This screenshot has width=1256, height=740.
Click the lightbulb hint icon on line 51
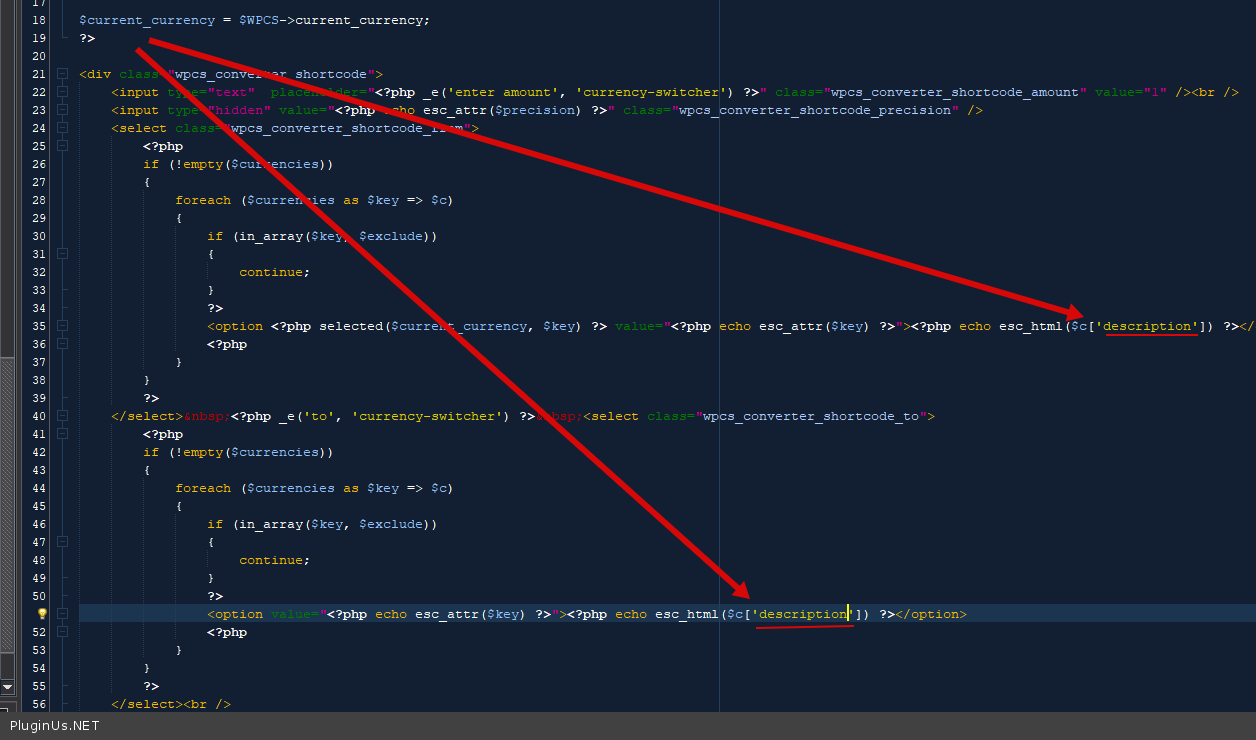[x=42, y=614]
